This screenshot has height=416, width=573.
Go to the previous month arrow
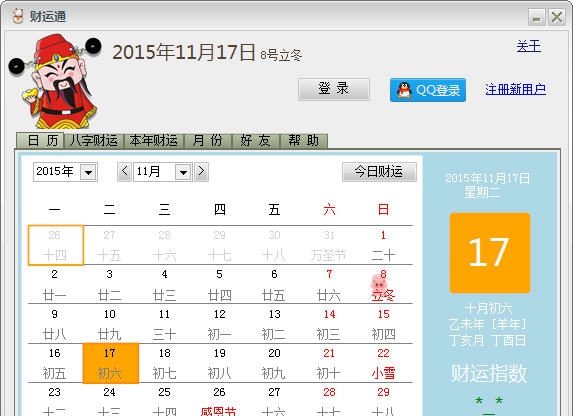(x=124, y=172)
